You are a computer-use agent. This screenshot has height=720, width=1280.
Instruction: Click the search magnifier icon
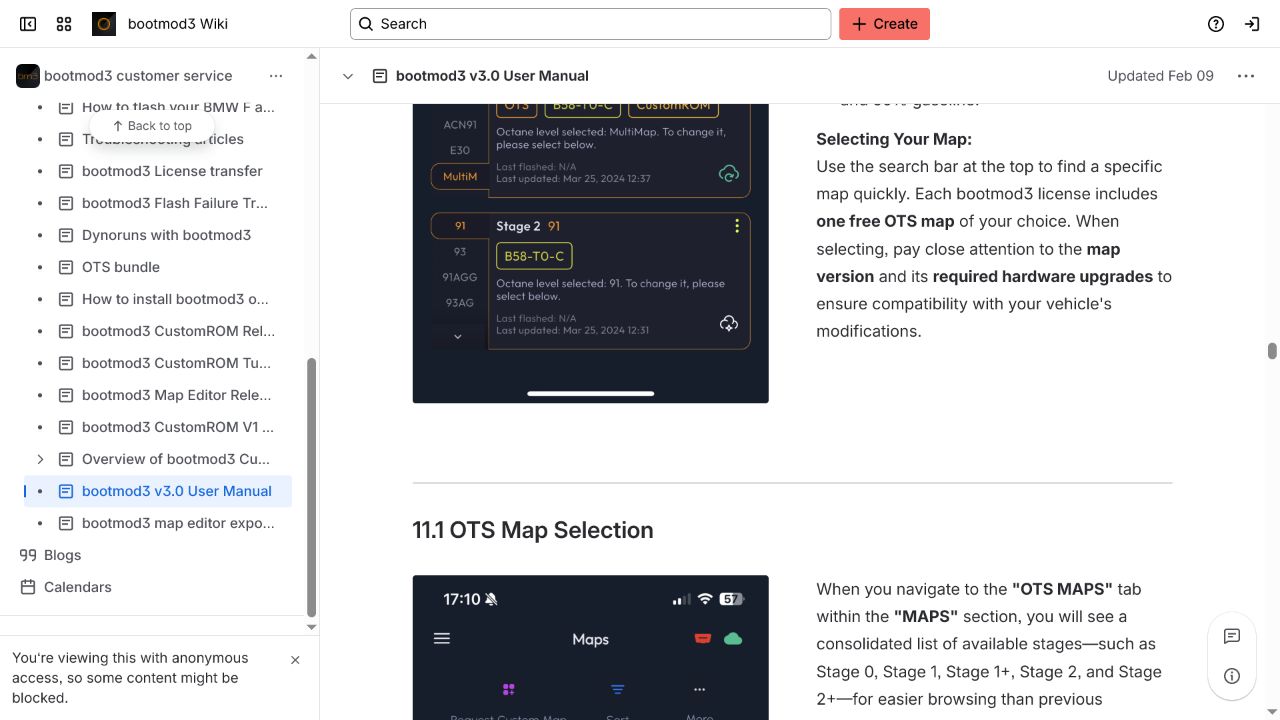tap(366, 24)
